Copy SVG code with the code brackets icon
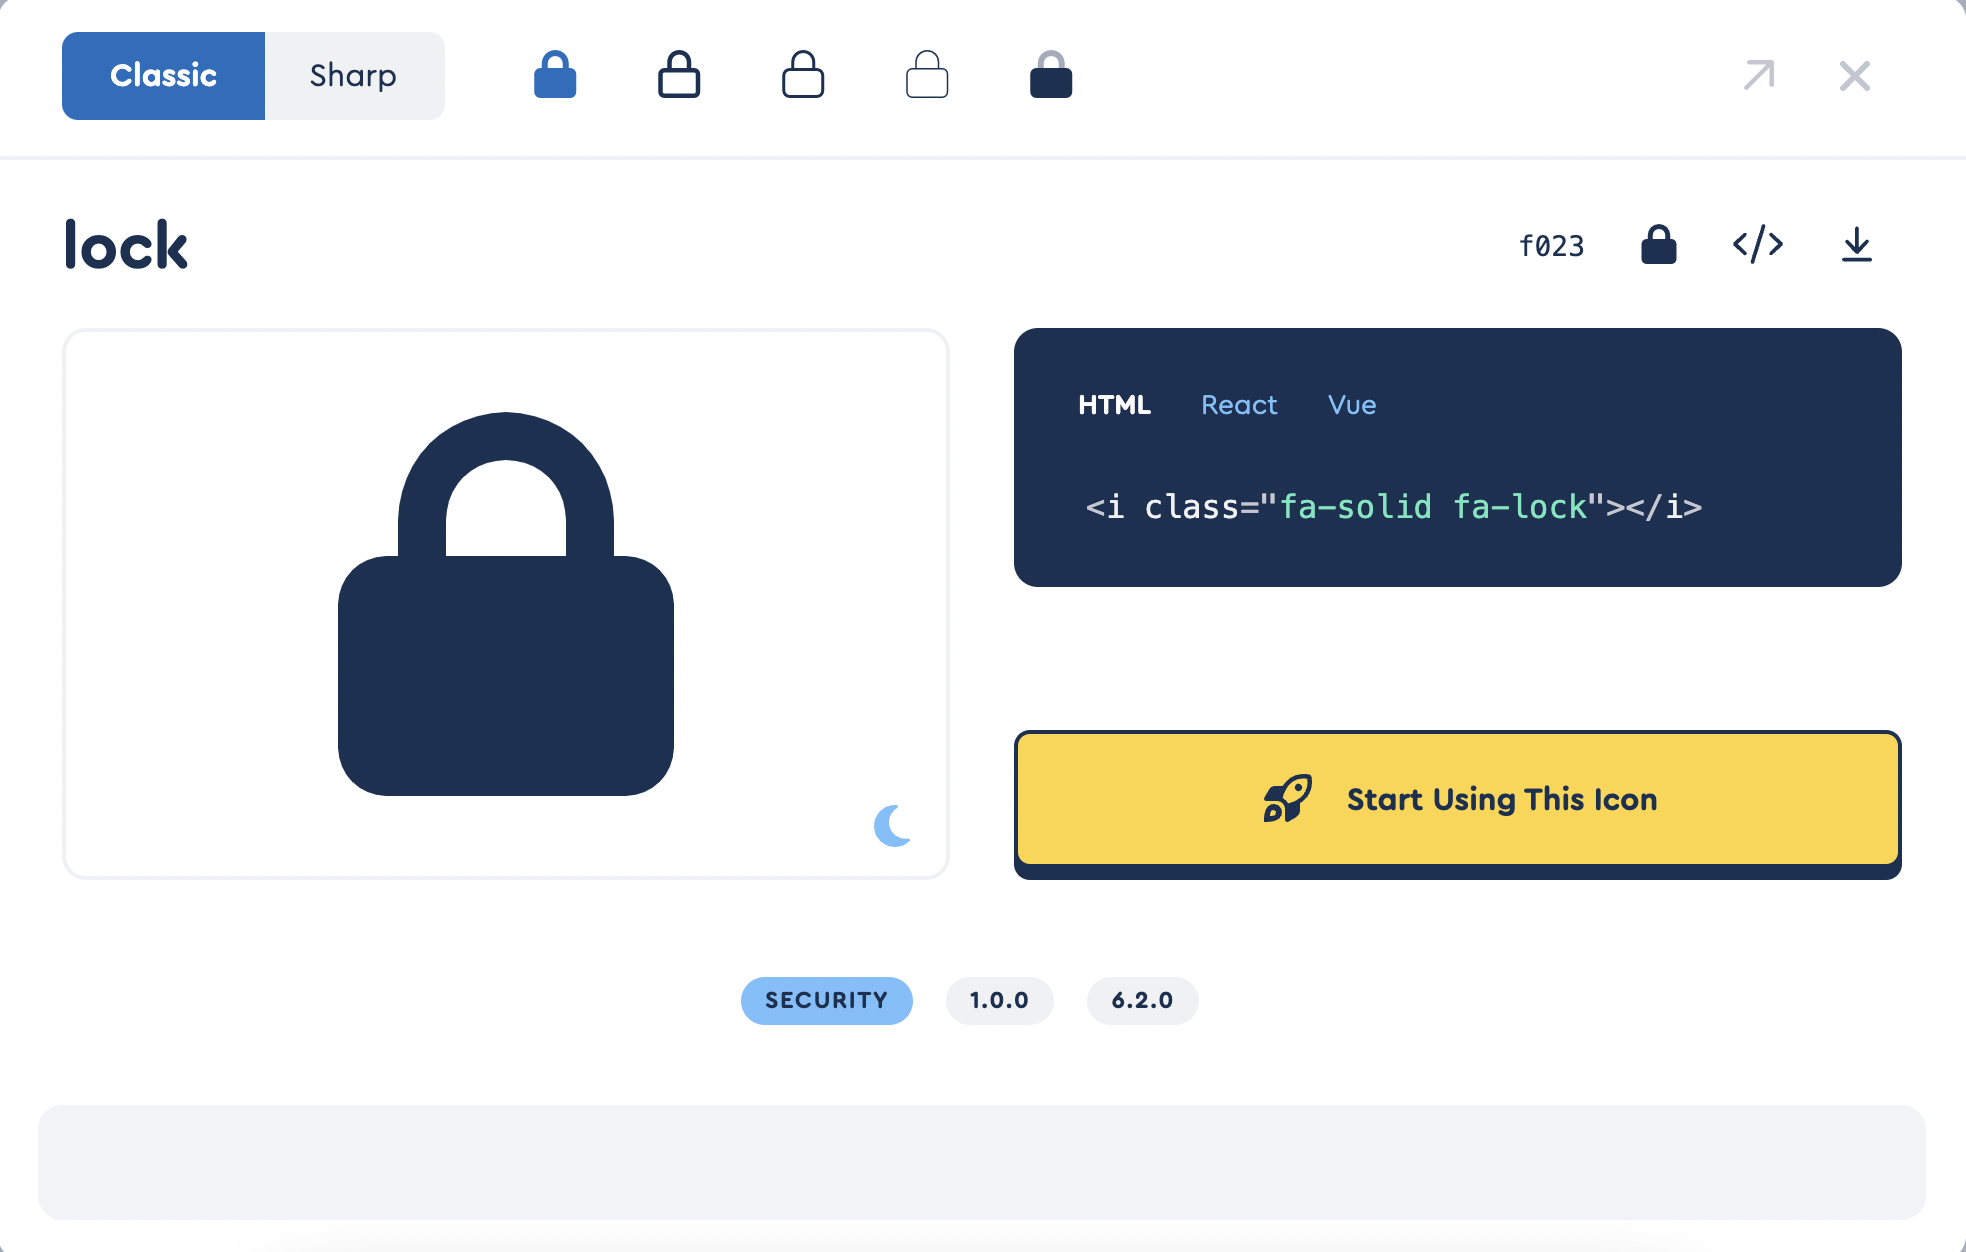The height and width of the screenshot is (1252, 1966). [1758, 245]
